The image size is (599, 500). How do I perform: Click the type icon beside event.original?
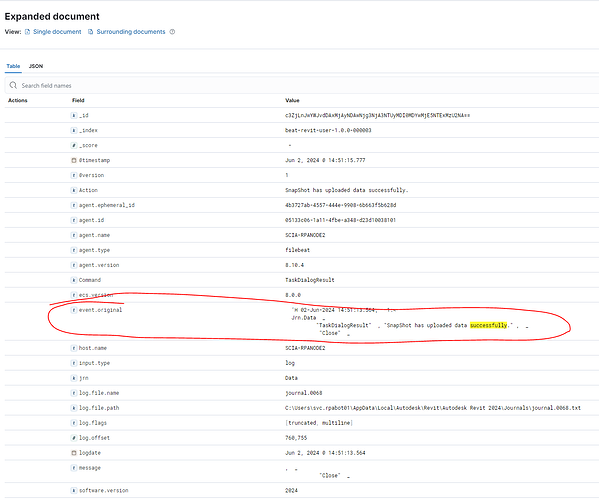(x=74, y=310)
